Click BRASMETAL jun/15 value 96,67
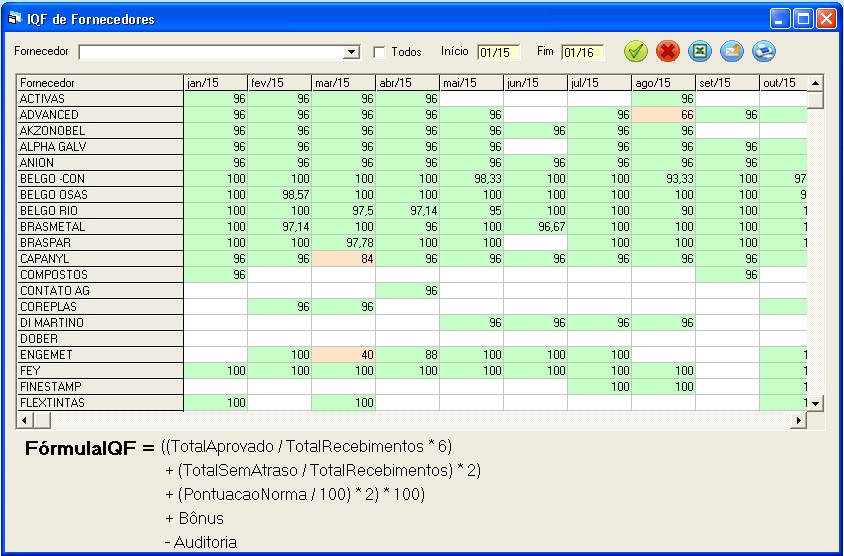The image size is (844, 556). (536, 227)
